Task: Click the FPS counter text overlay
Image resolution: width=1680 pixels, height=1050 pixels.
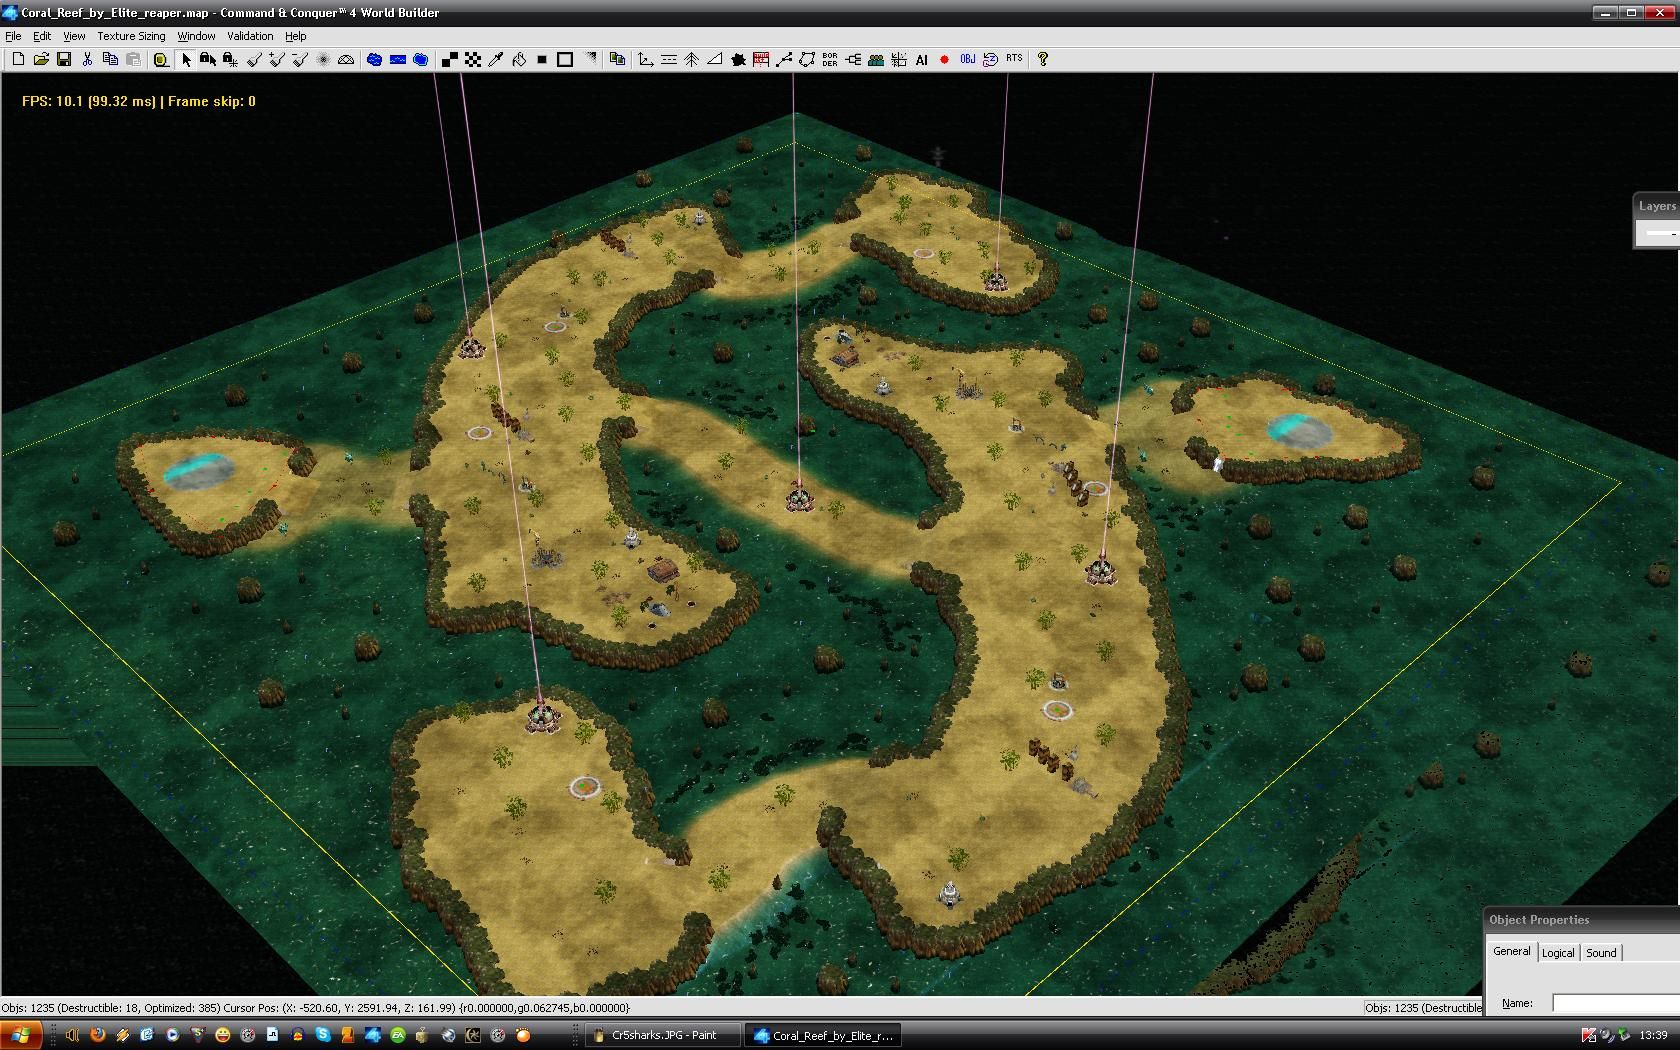Action: [139, 101]
